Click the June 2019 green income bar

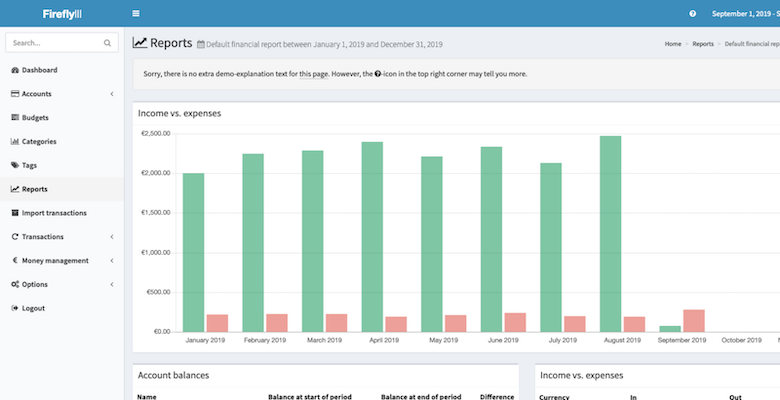[491, 239]
